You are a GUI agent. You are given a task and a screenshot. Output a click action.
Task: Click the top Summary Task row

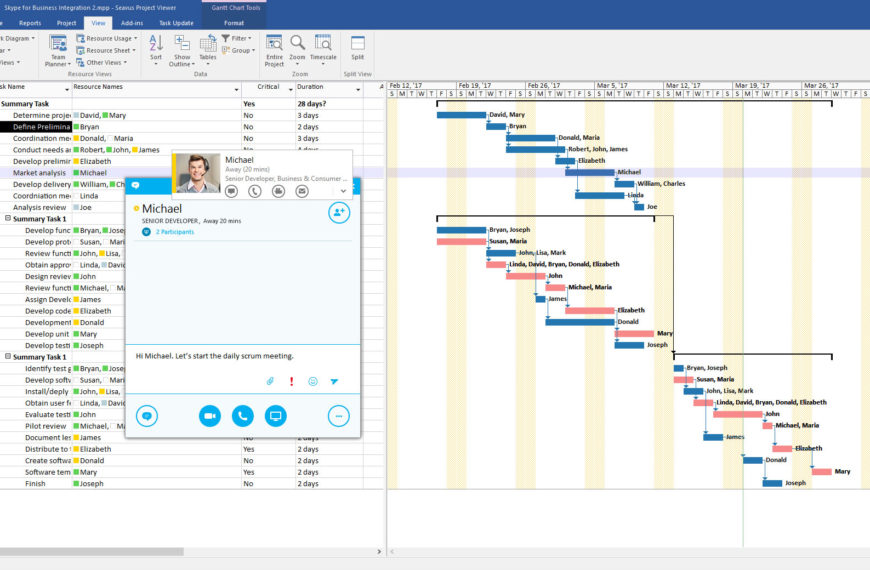(192, 104)
